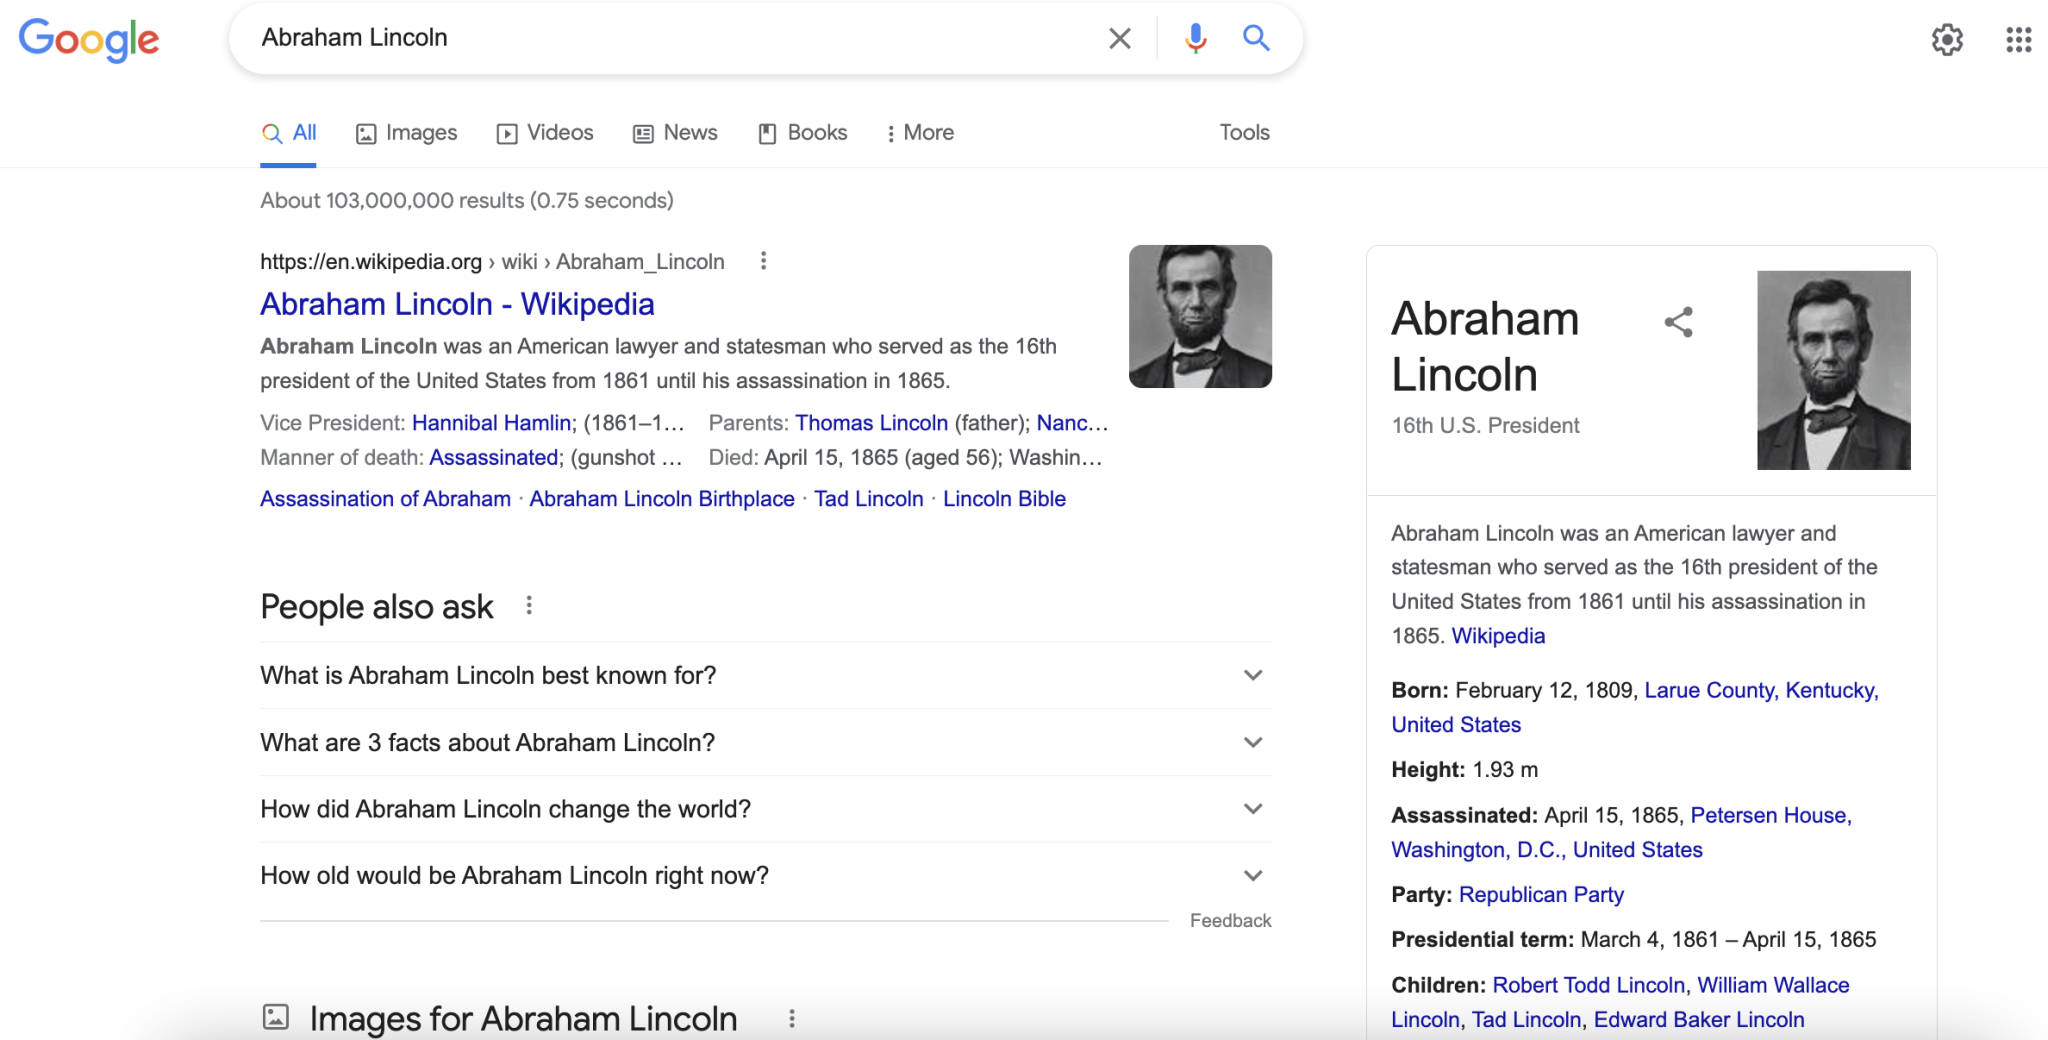This screenshot has width=2048, height=1040.
Task: Clear the search box with the X icon
Action: click(1120, 39)
